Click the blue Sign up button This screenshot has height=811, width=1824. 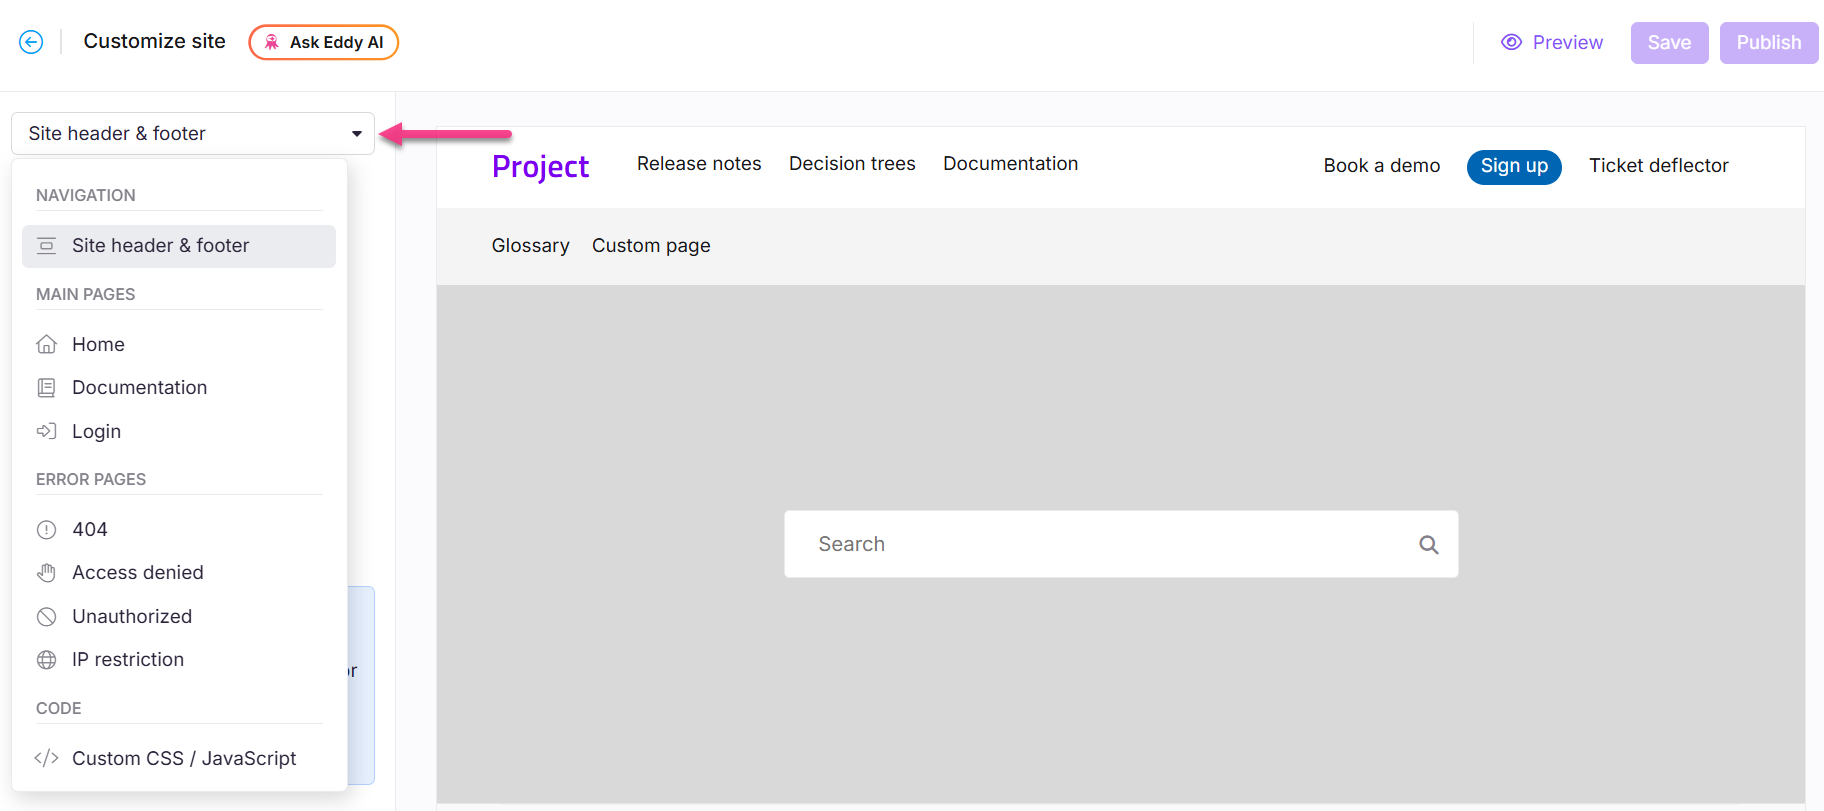1513,166
